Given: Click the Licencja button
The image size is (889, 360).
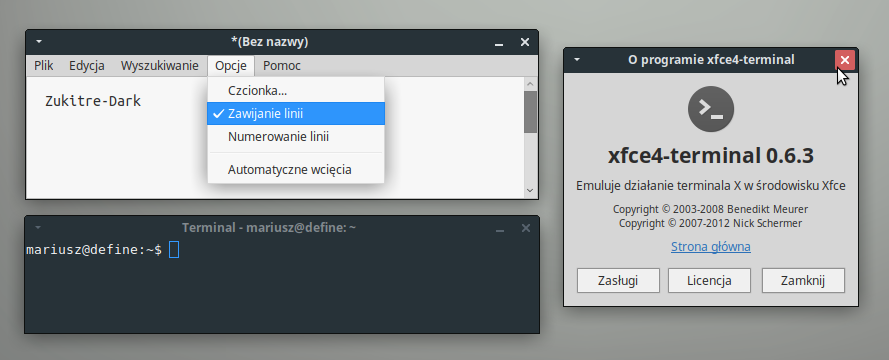Looking at the screenshot, I should 709,281.
